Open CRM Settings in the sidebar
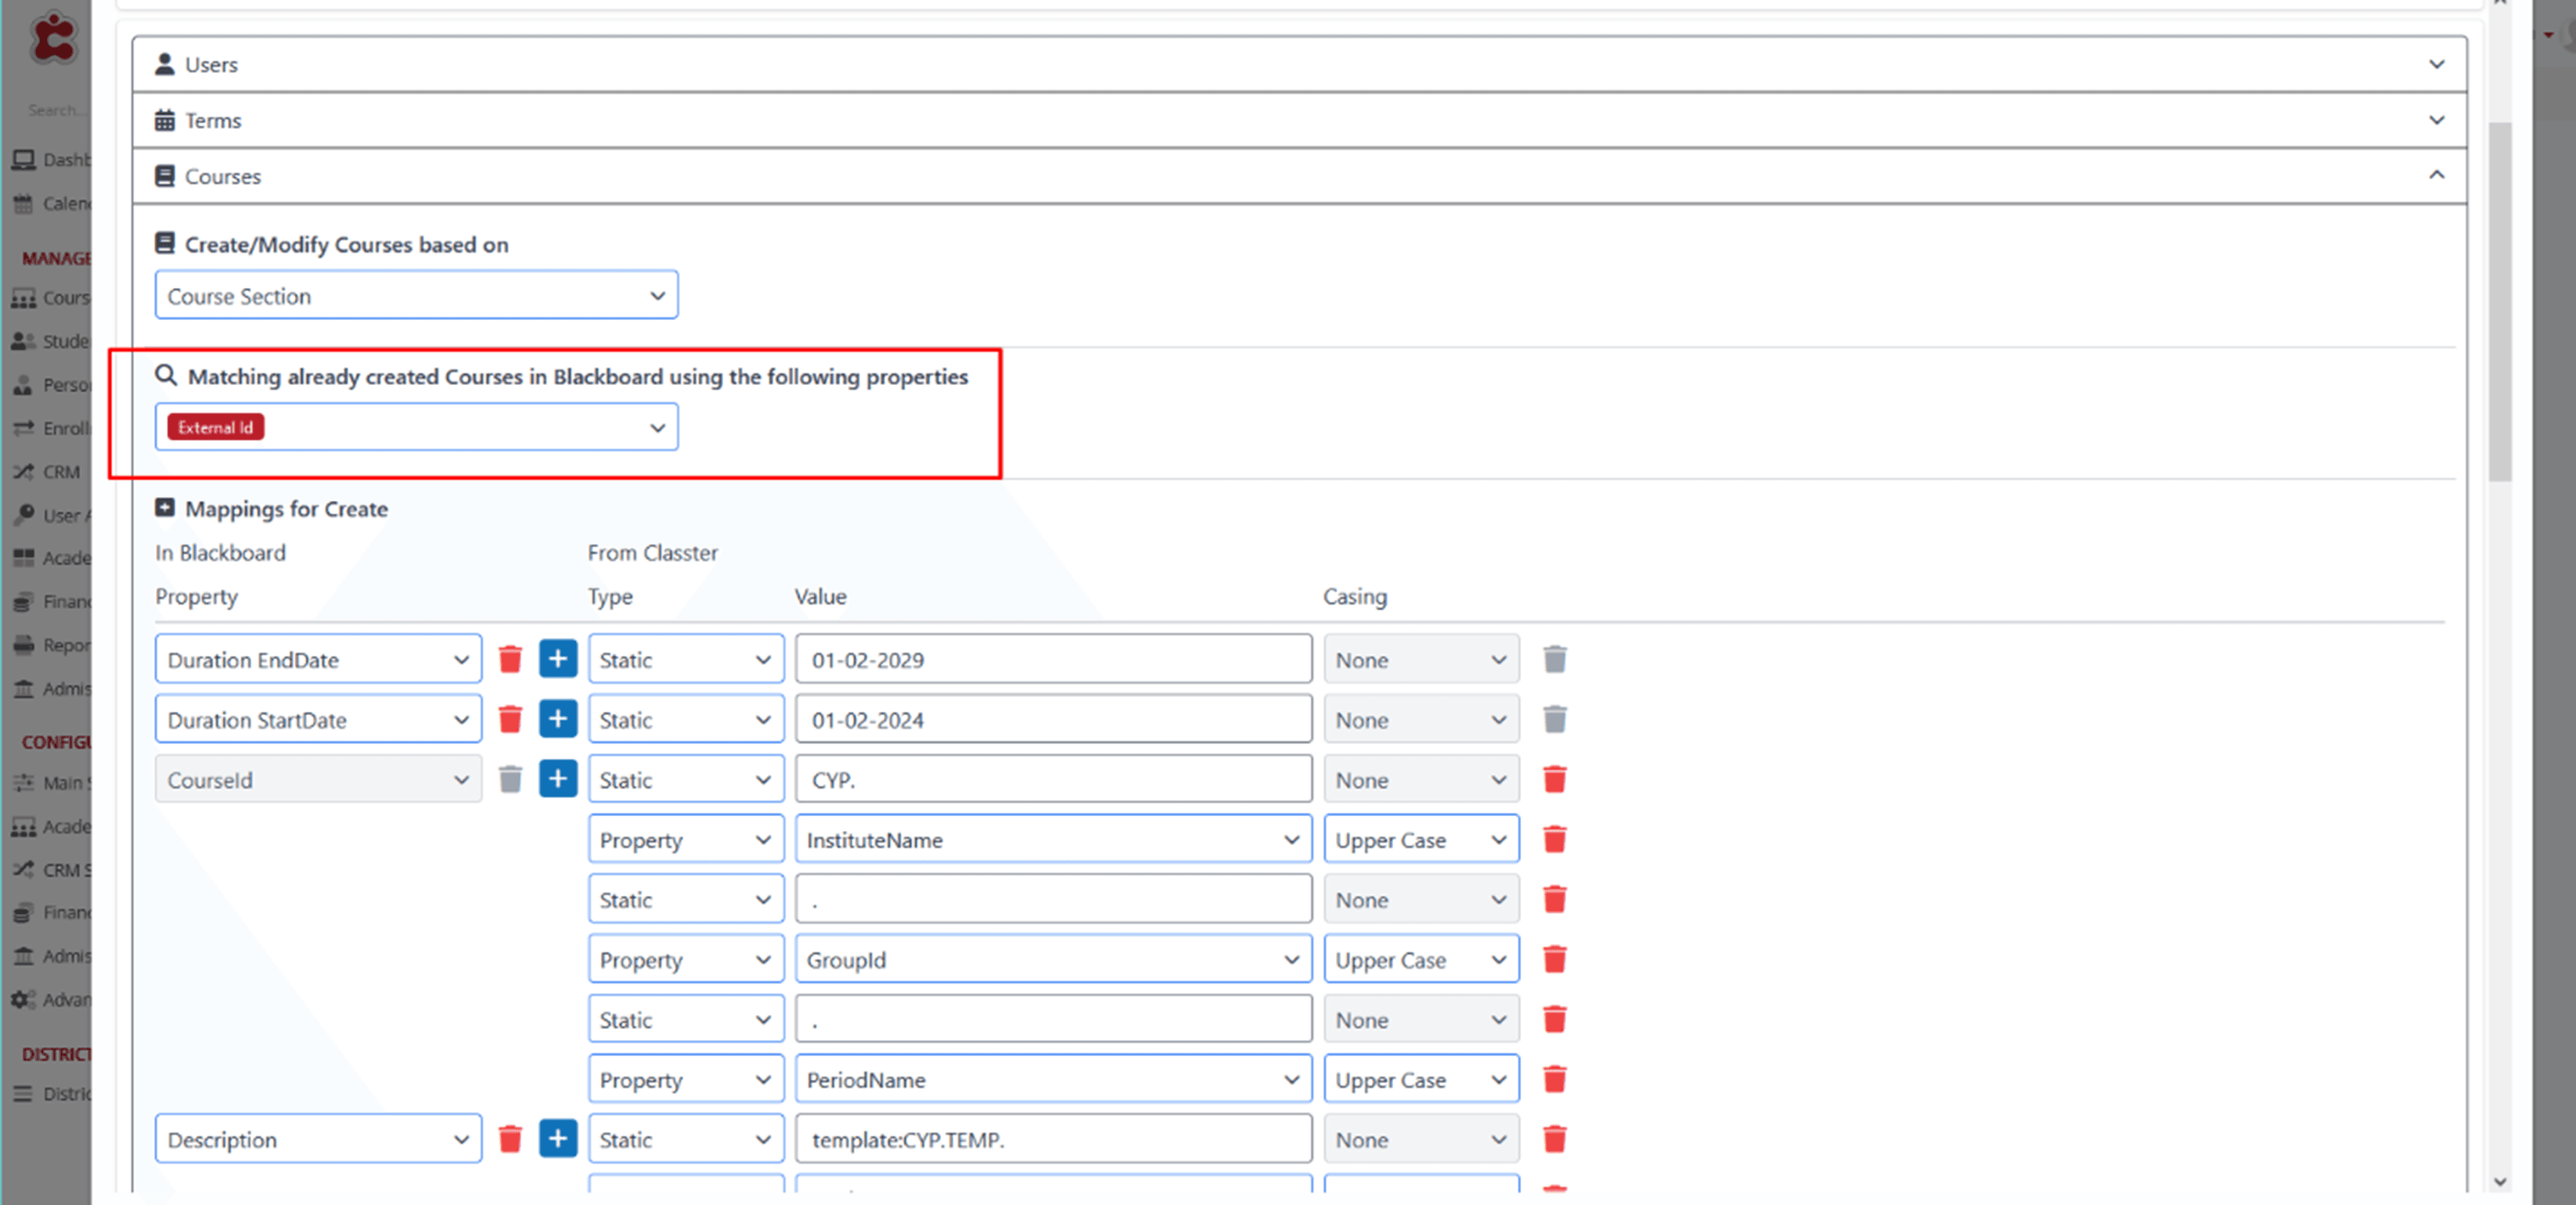The image size is (2576, 1205). pos(51,870)
